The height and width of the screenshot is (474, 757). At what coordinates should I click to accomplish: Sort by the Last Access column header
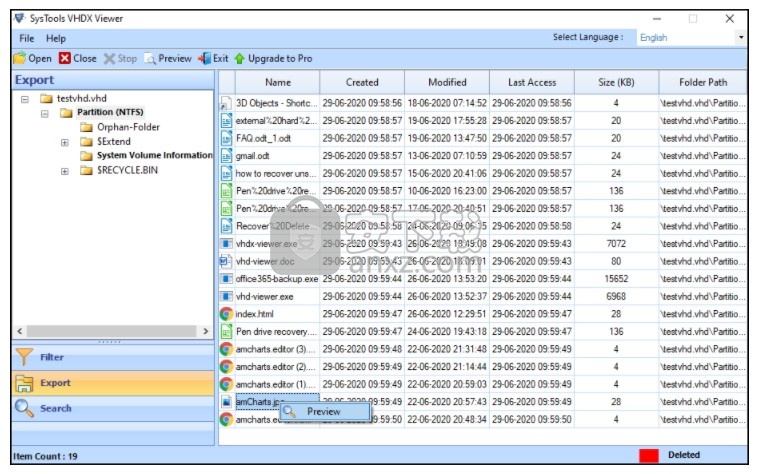point(532,83)
